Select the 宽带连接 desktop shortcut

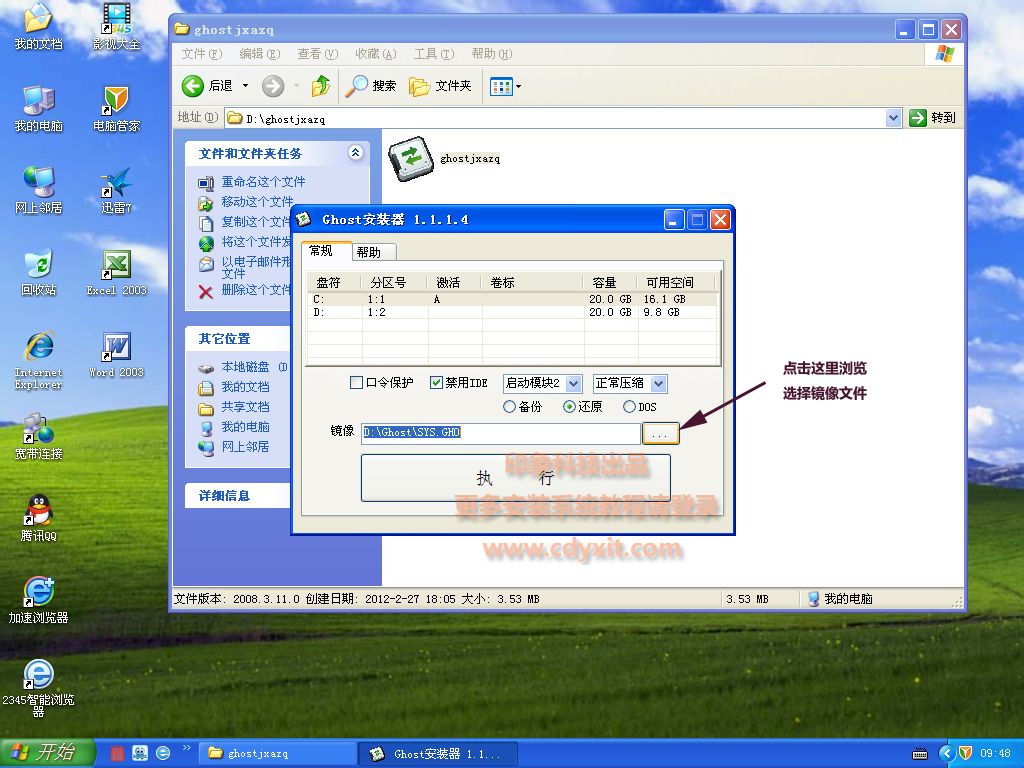[x=39, y=436]
